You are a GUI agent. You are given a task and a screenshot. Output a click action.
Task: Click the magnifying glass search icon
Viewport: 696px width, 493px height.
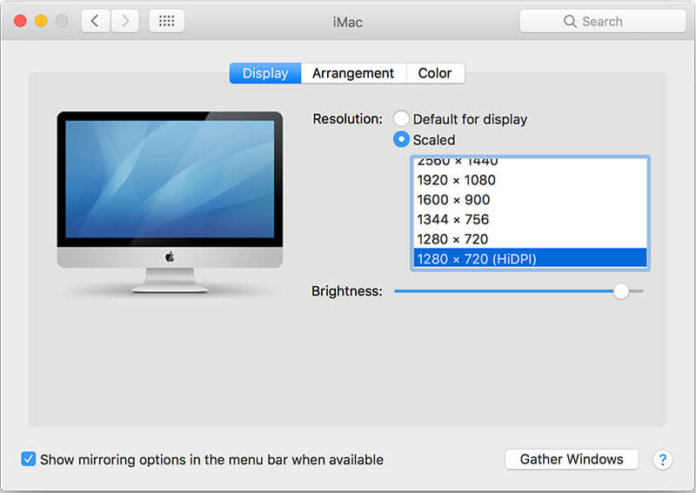coord(570,21)
